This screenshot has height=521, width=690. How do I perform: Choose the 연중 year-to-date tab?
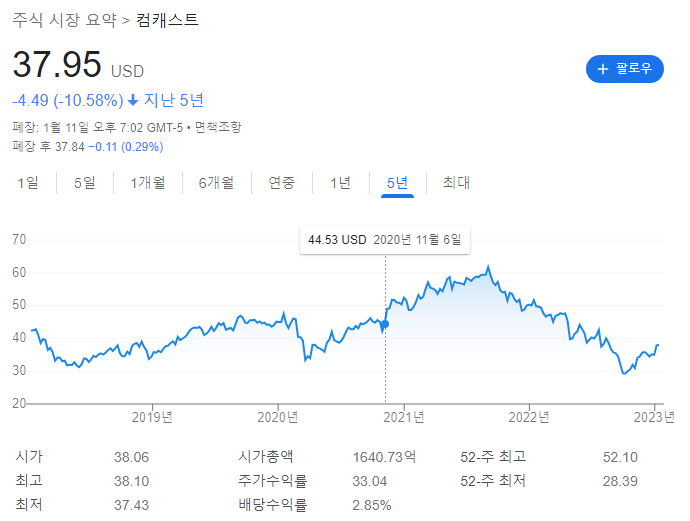click(282, 183)
